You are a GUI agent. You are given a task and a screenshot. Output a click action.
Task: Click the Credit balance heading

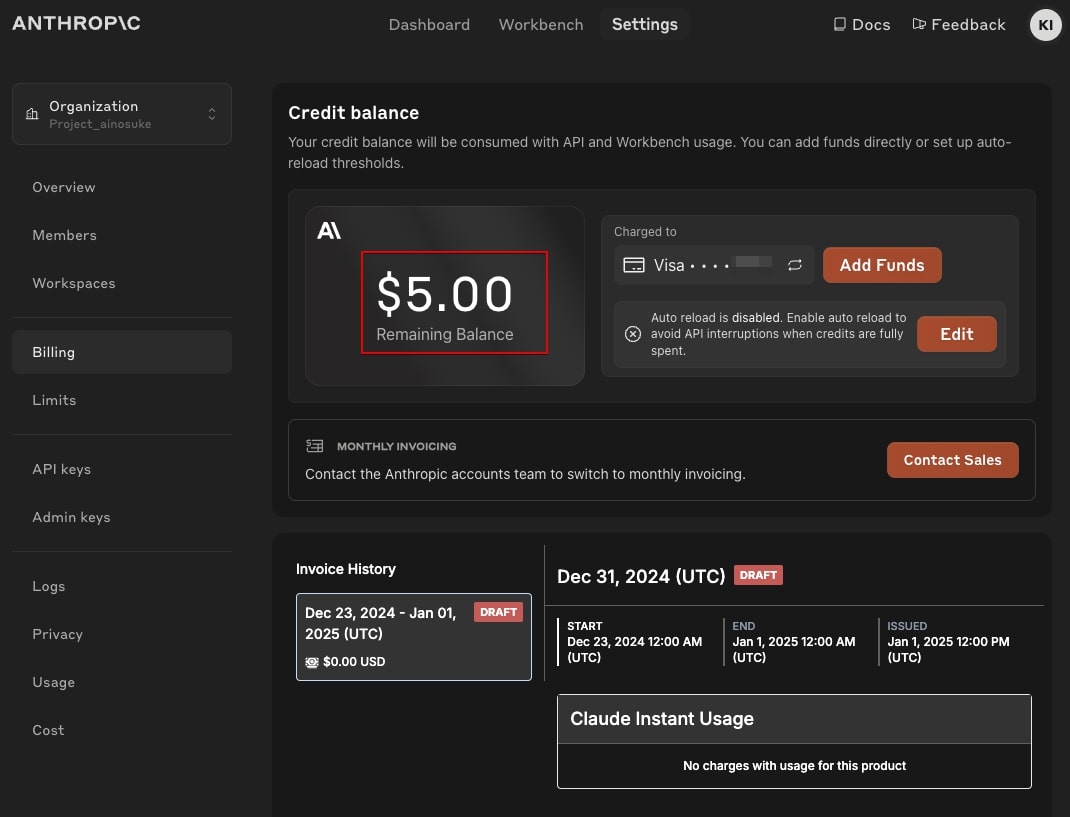point(353,113)
